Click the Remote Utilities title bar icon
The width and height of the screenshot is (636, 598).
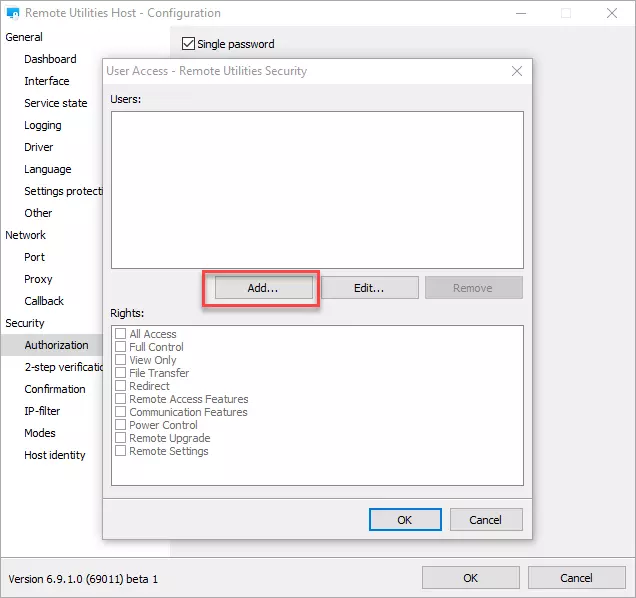pyautogui.click(x=13, y=14)
